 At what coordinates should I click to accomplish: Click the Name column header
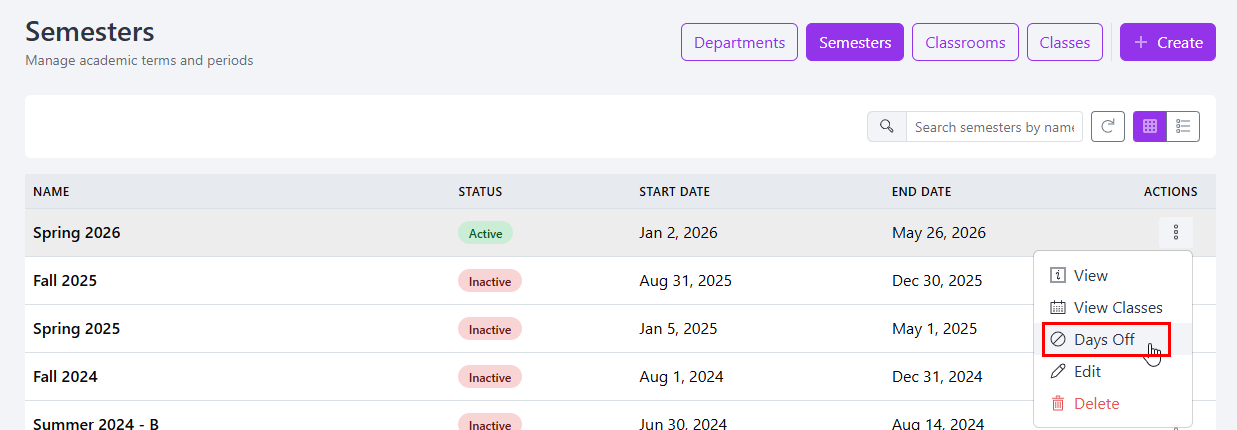pos(51,192)
